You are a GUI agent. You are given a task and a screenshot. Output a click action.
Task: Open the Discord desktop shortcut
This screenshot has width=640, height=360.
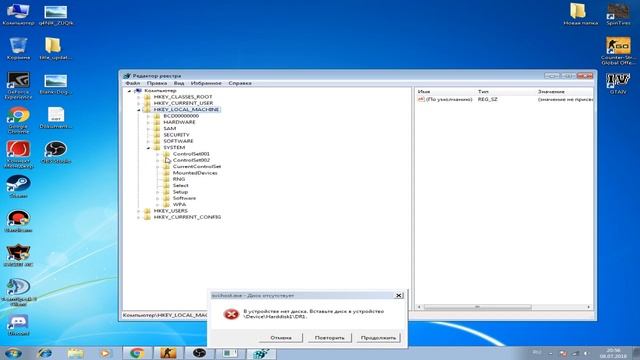click(18, 324)
